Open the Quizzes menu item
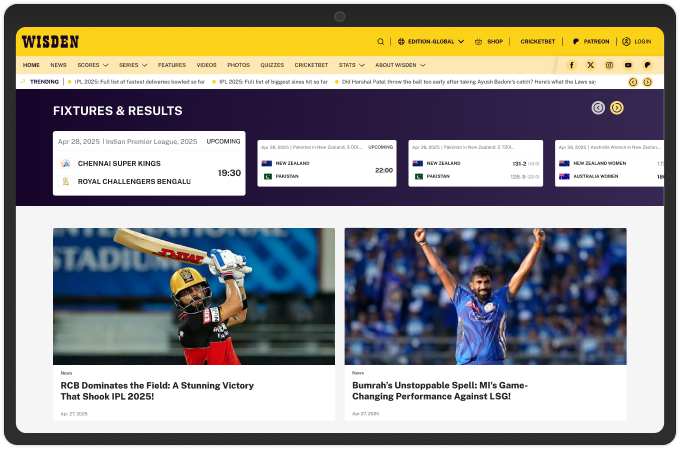The image size is (680, 449). [272, 65]
